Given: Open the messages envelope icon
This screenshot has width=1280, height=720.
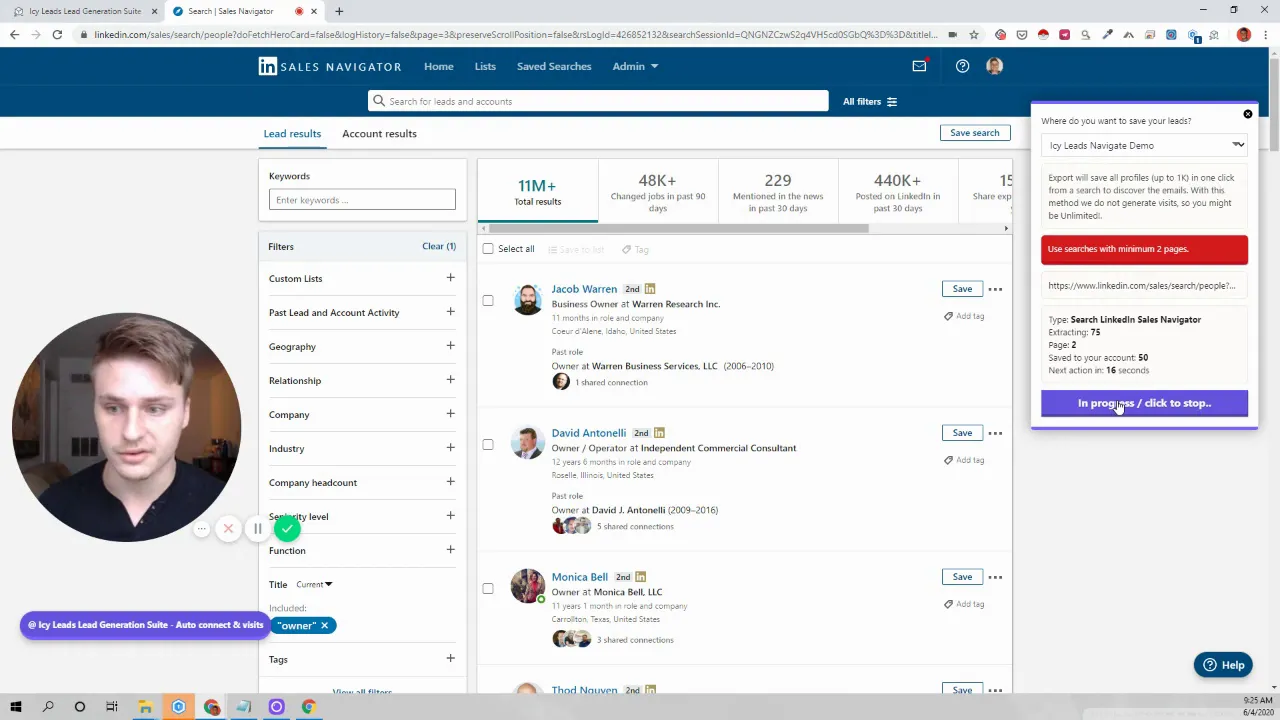Looking at the screenshot, I should tap(919, 66).
